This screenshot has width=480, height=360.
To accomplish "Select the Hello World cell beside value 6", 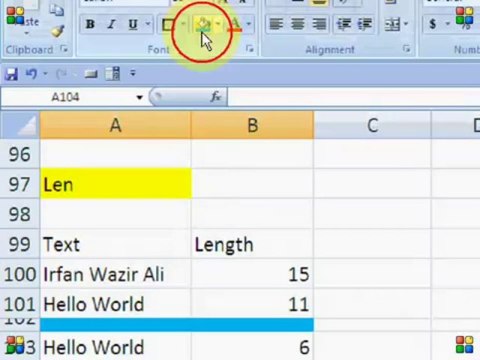I will [115, 347].
